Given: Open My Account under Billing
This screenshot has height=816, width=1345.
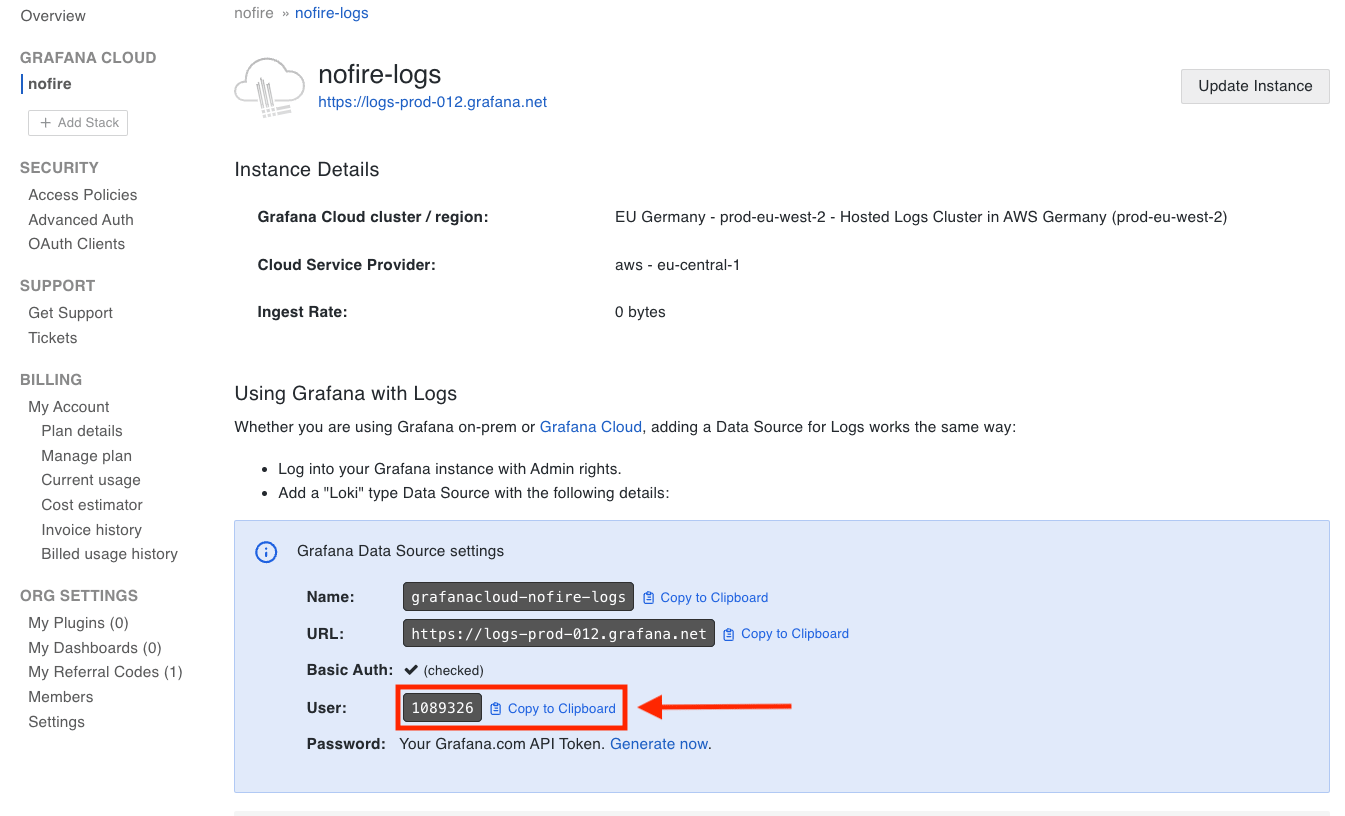Looking at the screenshot, I should [x=69, y=407].
